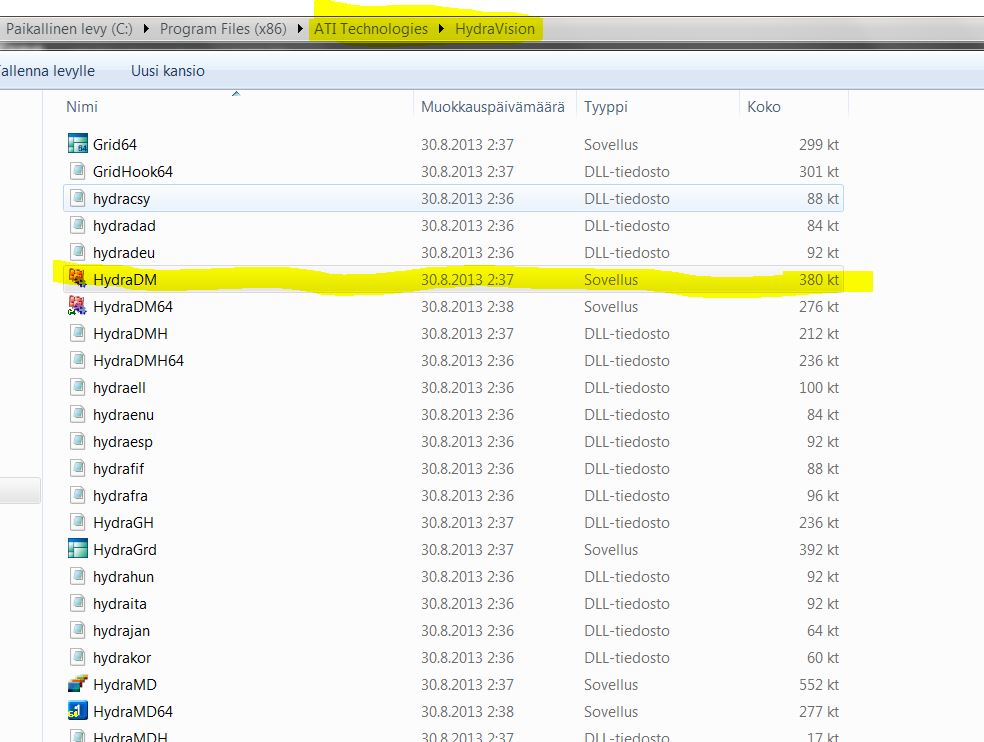
Task: Select the hydrahun file name
Action: pos(123,577)
